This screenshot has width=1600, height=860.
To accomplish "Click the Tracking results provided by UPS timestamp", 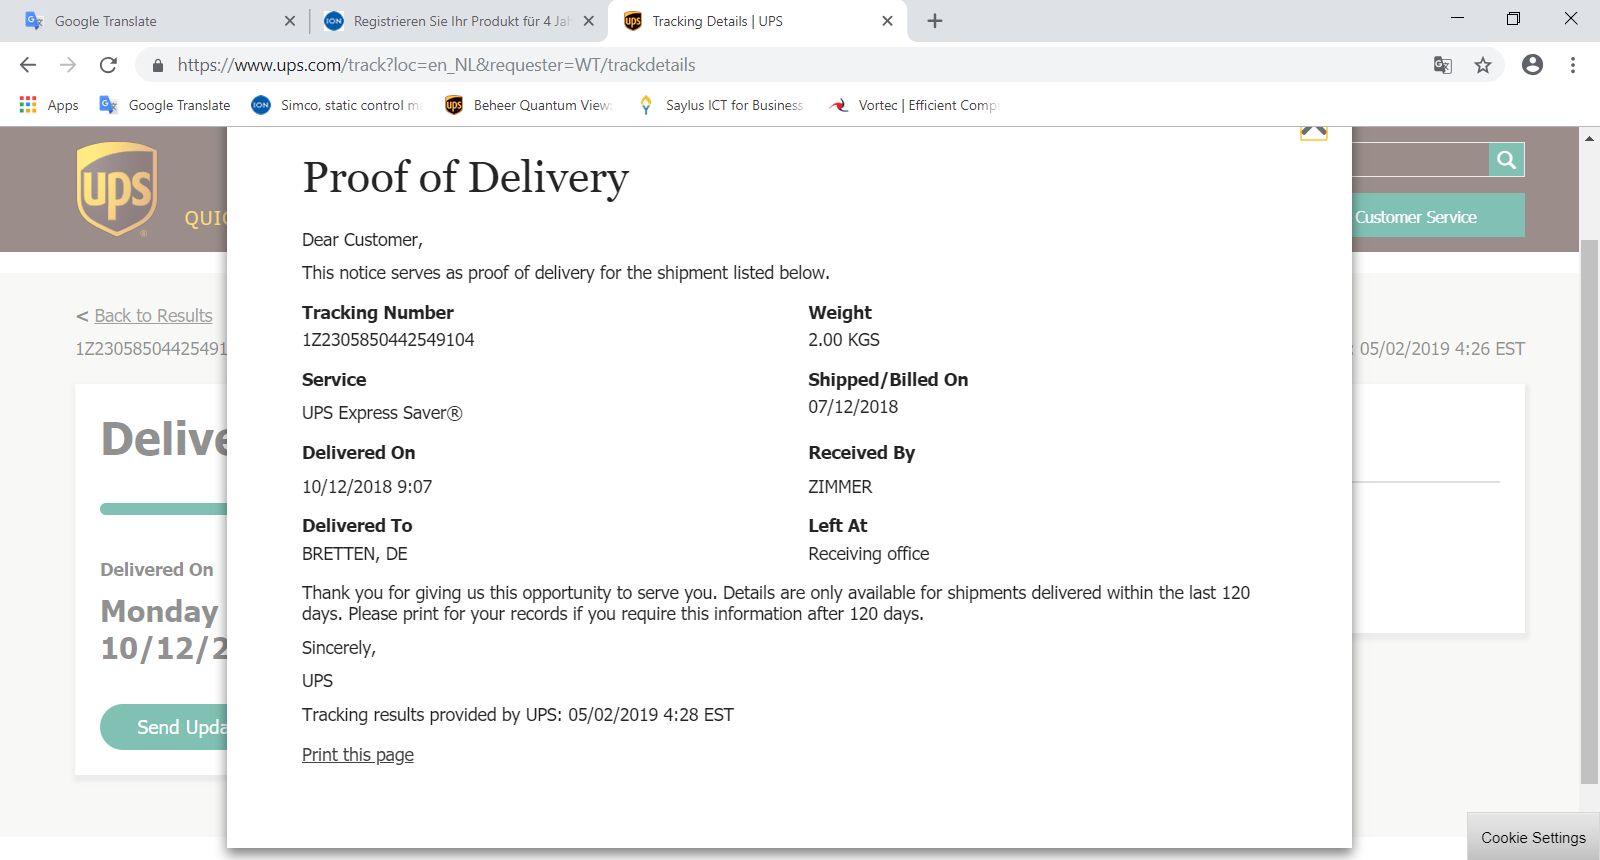I will point(518,715).
